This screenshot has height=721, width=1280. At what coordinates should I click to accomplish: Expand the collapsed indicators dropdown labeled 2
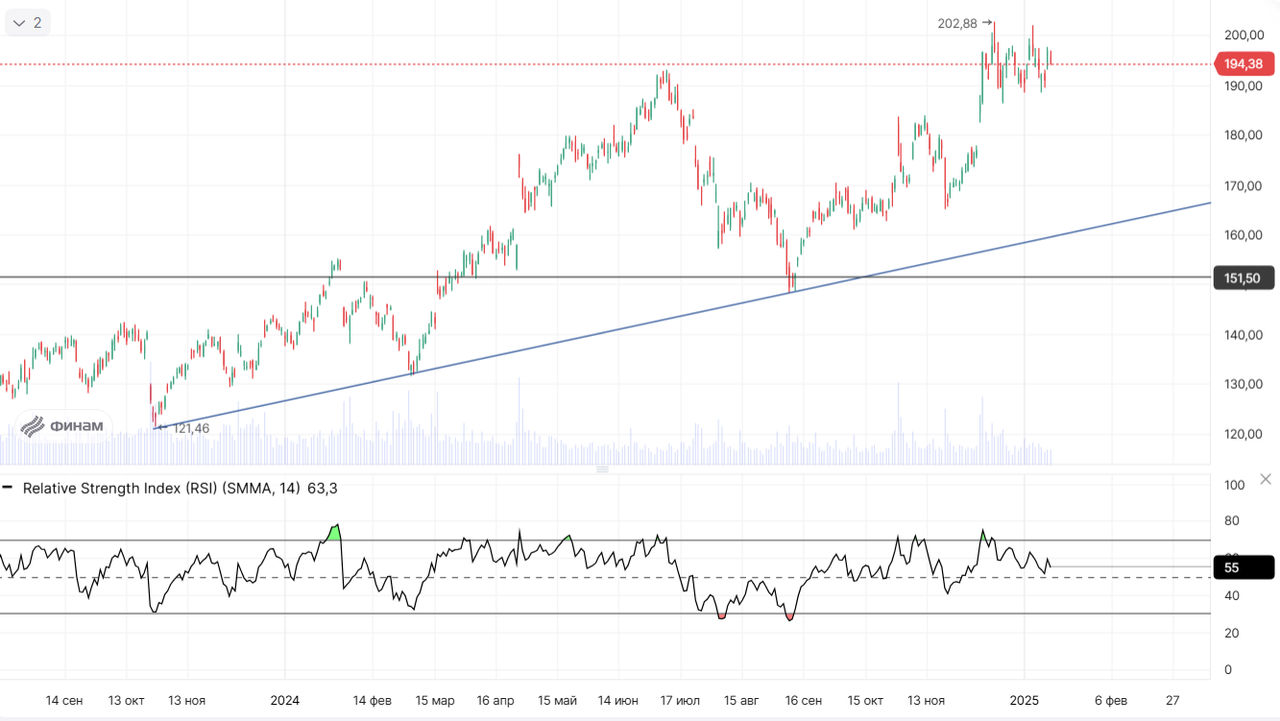27,22
